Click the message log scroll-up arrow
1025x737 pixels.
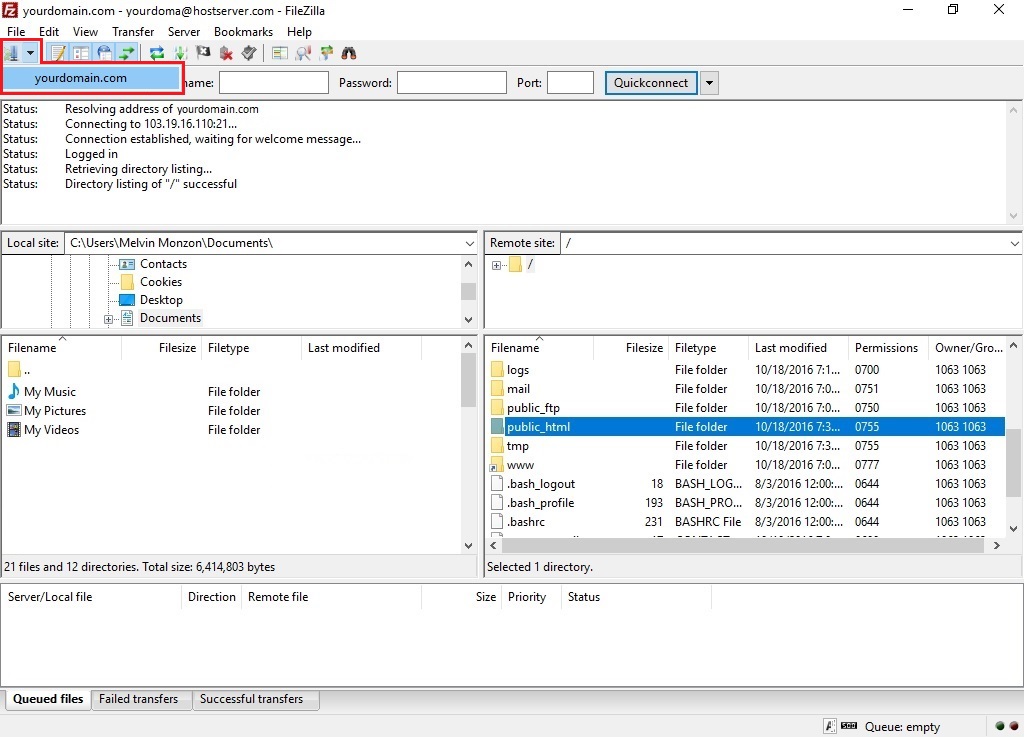[1013, 110]
